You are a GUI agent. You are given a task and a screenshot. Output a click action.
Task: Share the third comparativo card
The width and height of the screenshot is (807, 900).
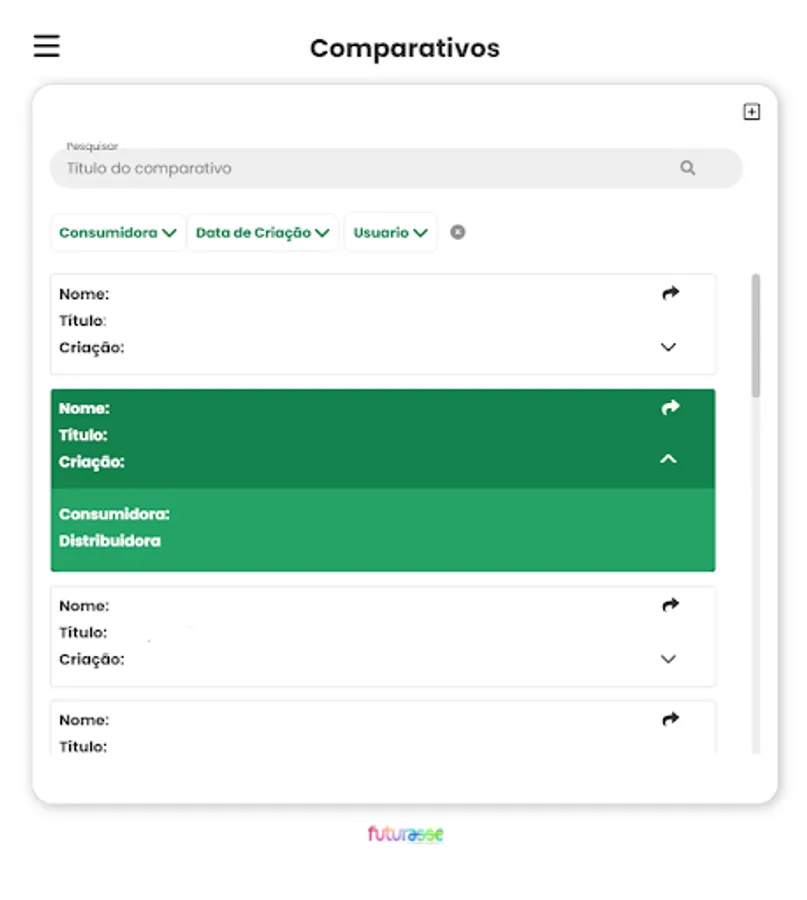[670, 605]
